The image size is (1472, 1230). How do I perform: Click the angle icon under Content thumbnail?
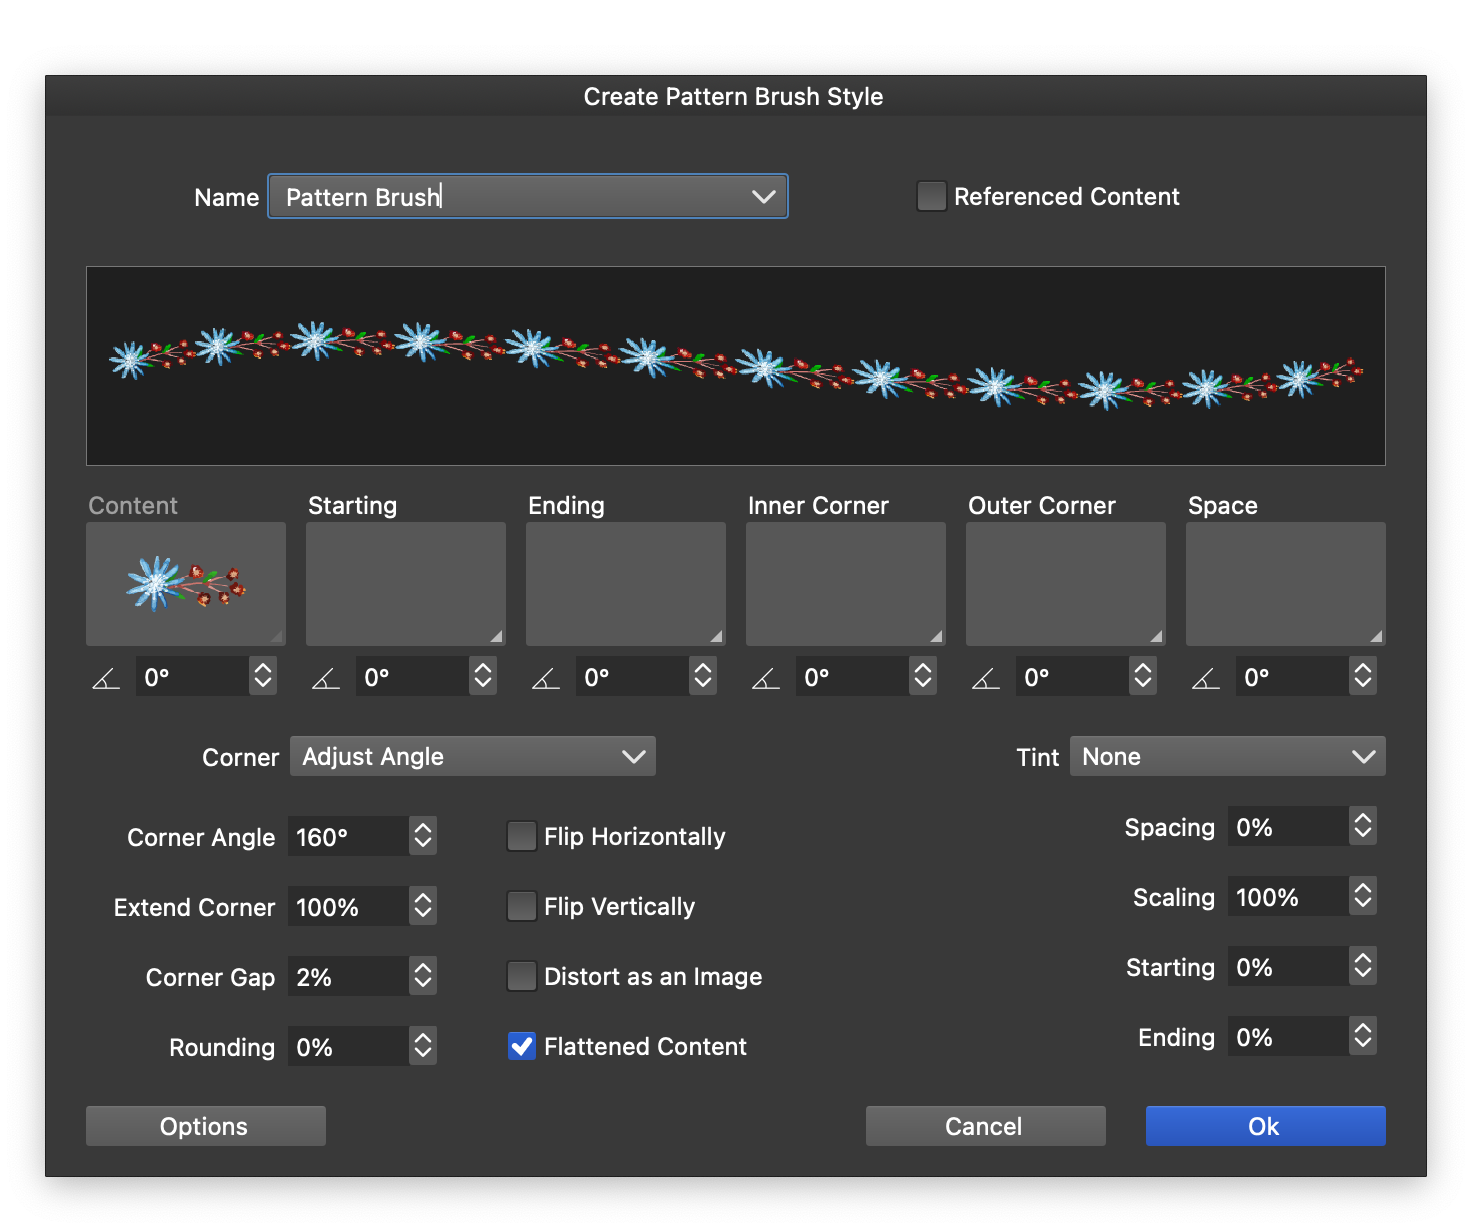tap(106, 679)
